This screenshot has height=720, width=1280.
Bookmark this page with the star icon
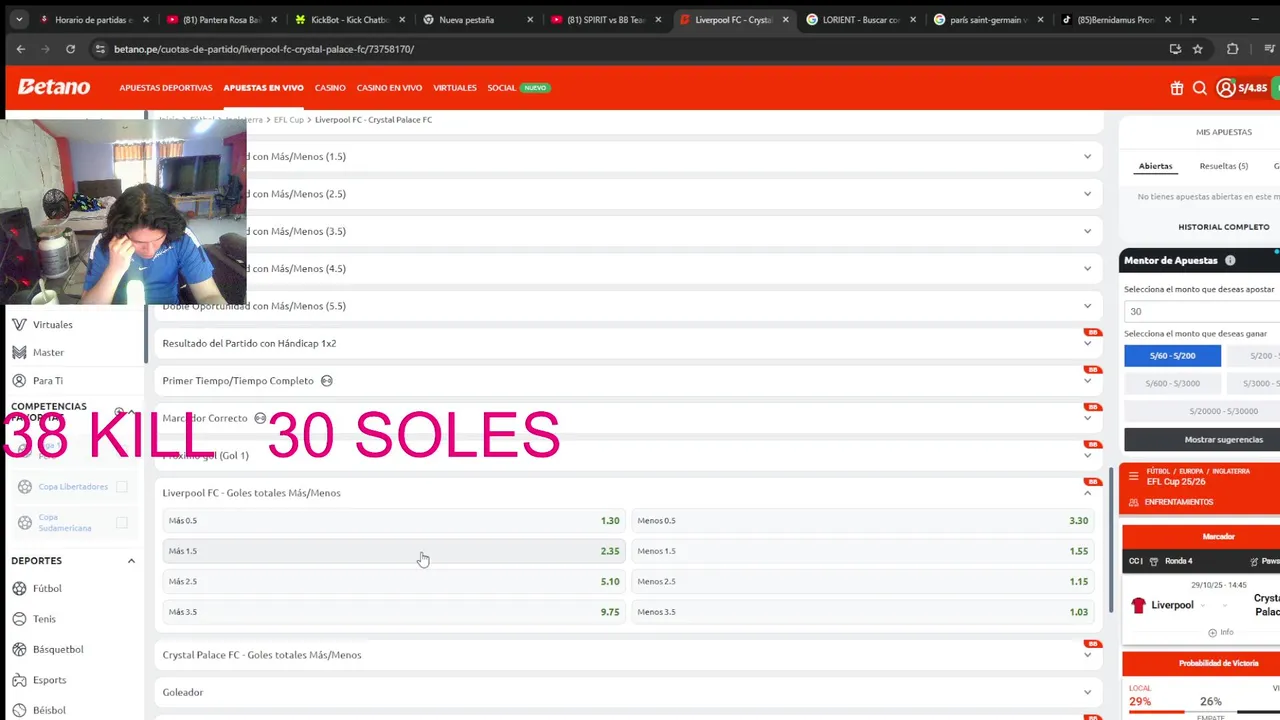(x=1197, y=49)
